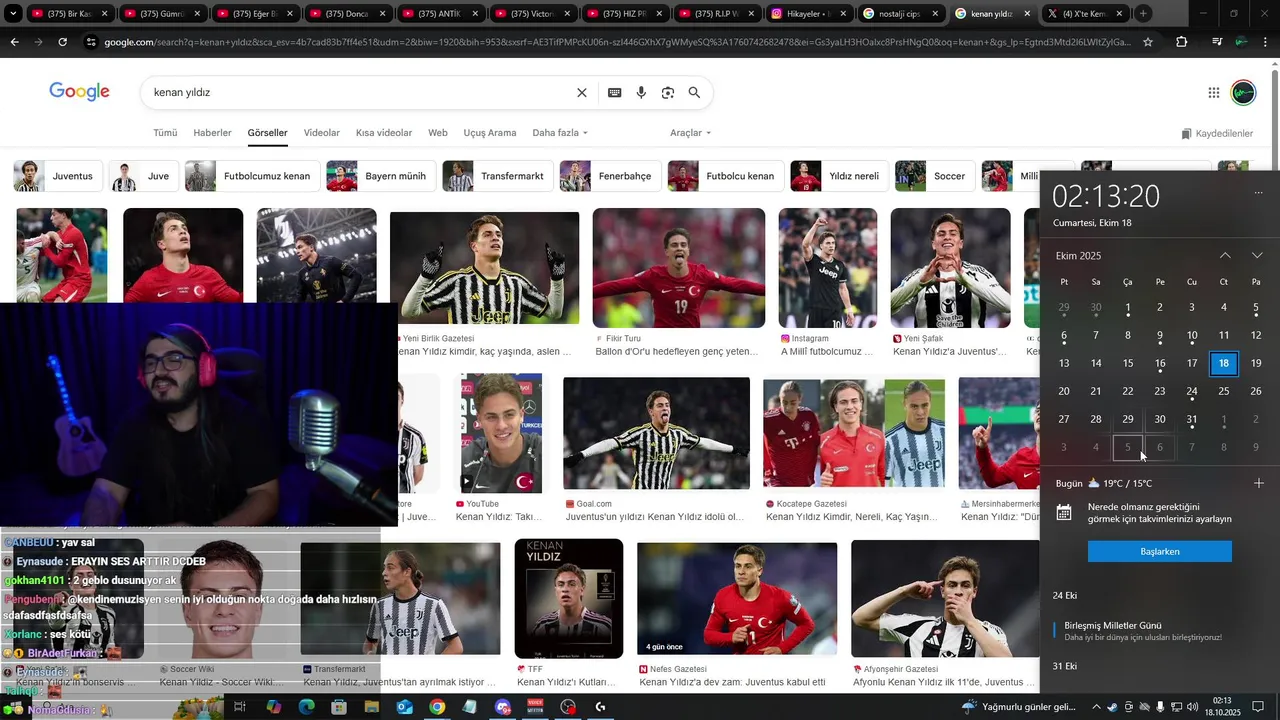Filter images by Bayern münih chip

coord(381,176)
